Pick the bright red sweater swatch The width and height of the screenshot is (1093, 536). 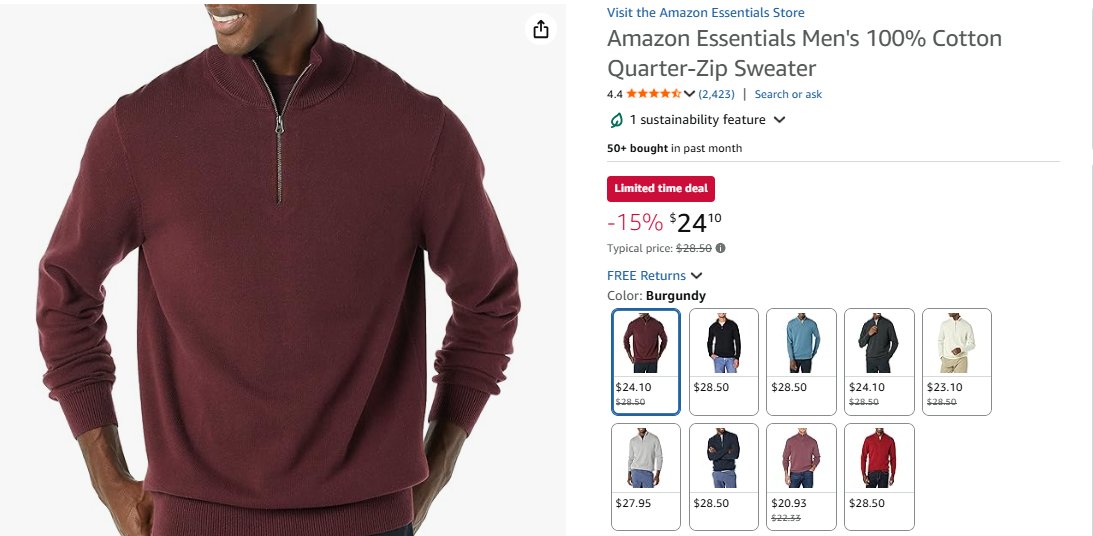click(878, 476)
